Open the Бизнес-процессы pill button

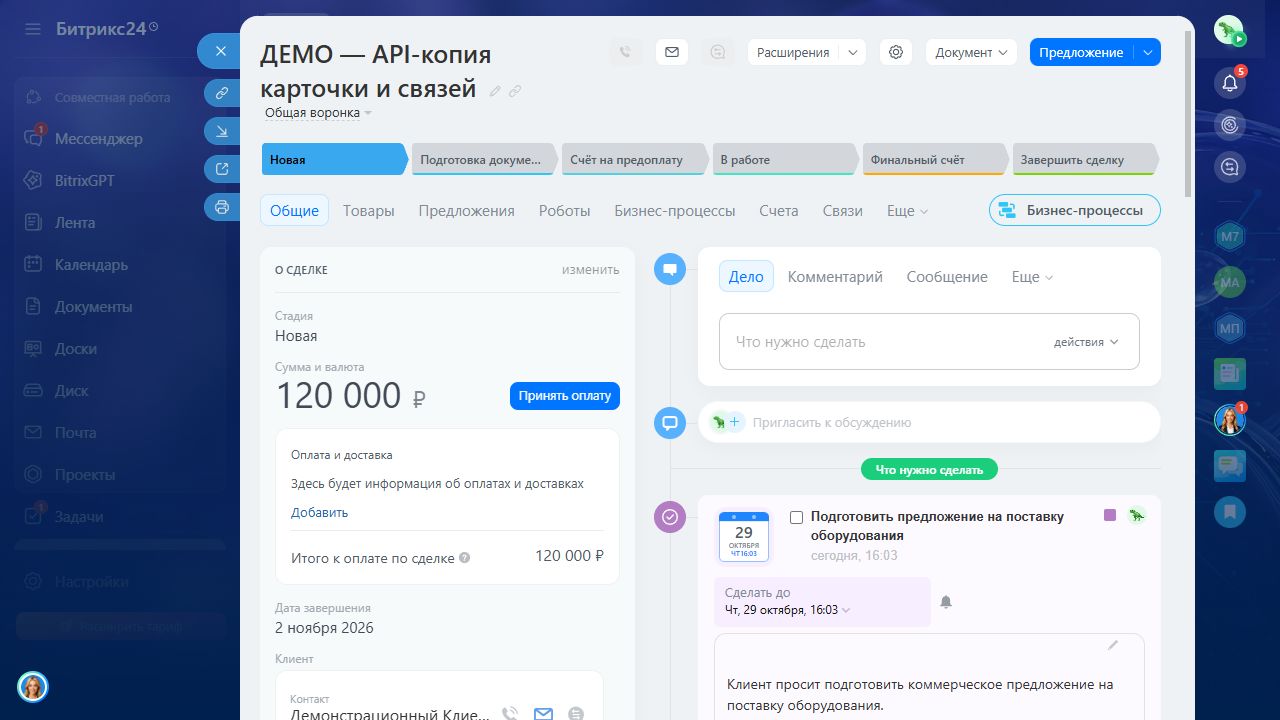point(1075,210)
